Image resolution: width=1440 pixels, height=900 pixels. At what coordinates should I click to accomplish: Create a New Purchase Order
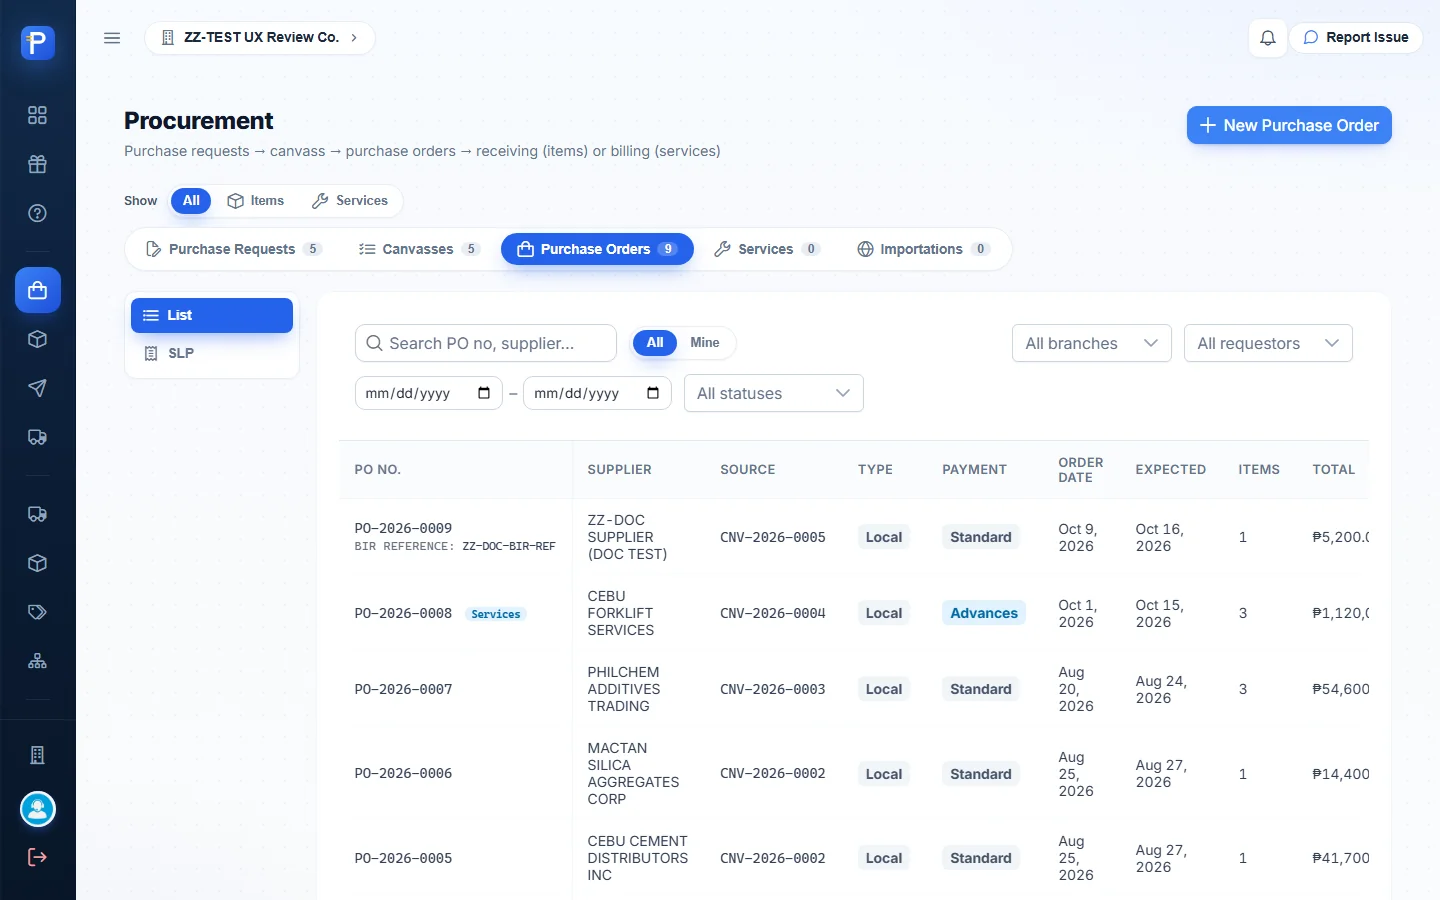tap(1289, 125)
